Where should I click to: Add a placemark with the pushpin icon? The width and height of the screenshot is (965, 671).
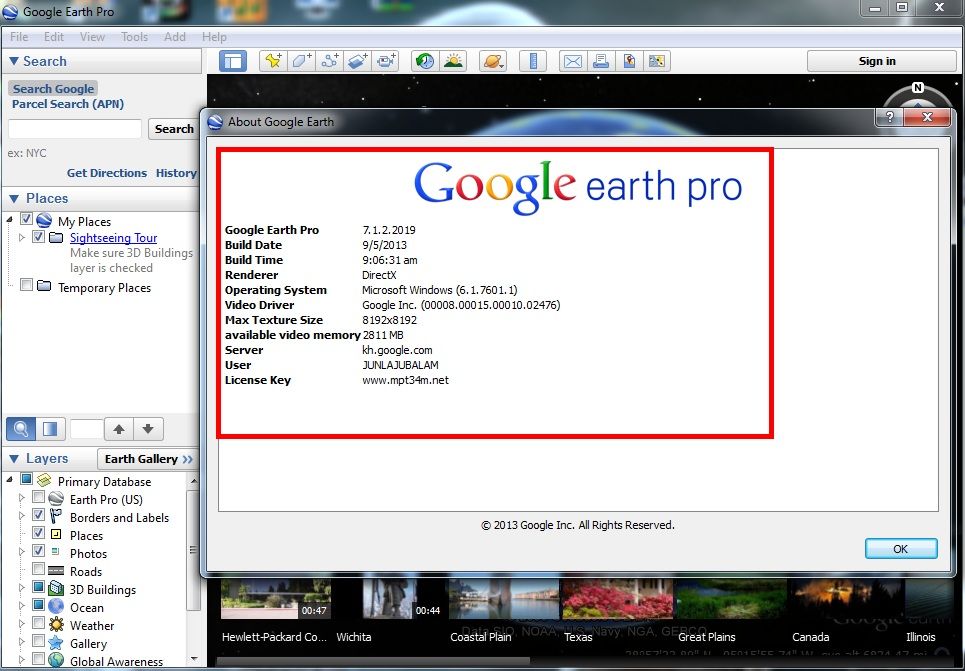point(273,61)
